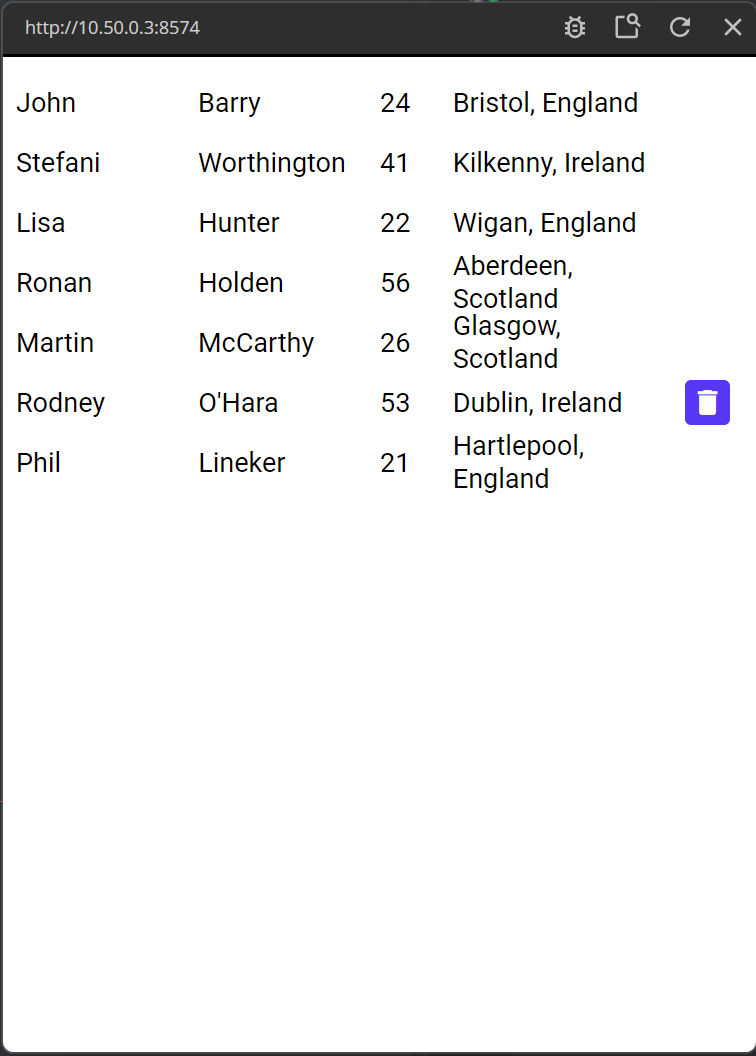
Task: Select first name John
Action: (46, 103)
